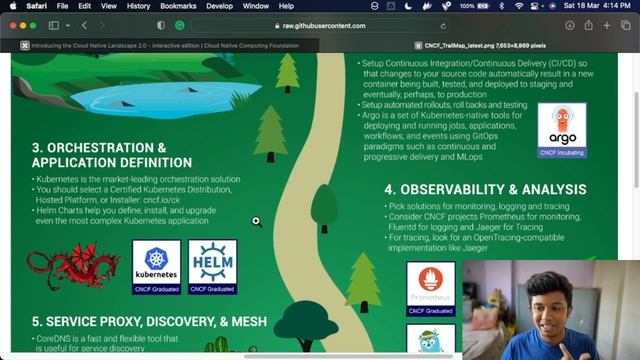Open a new tab with plus button
The image size is (640, 360).
click(607, 25)
